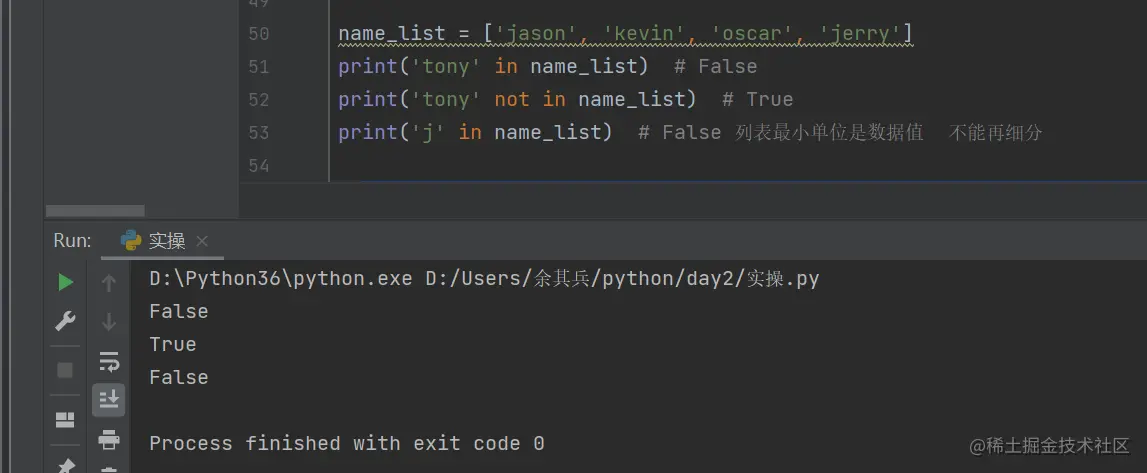Select the 实操 run tab
Viewport: 1147px width, 473px height.
[166, 241]
